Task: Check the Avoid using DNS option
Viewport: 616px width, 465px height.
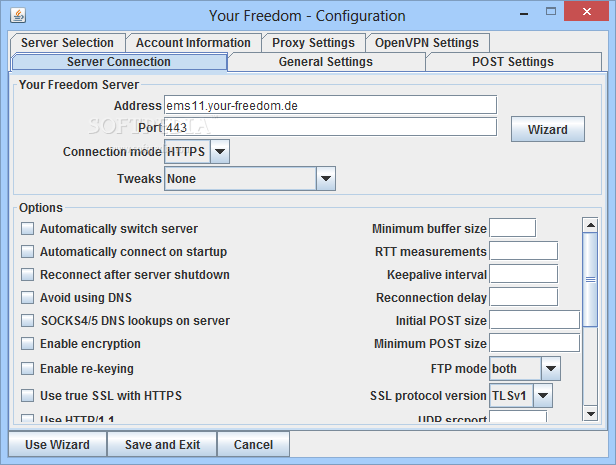Action: click(x=28, y=297)
